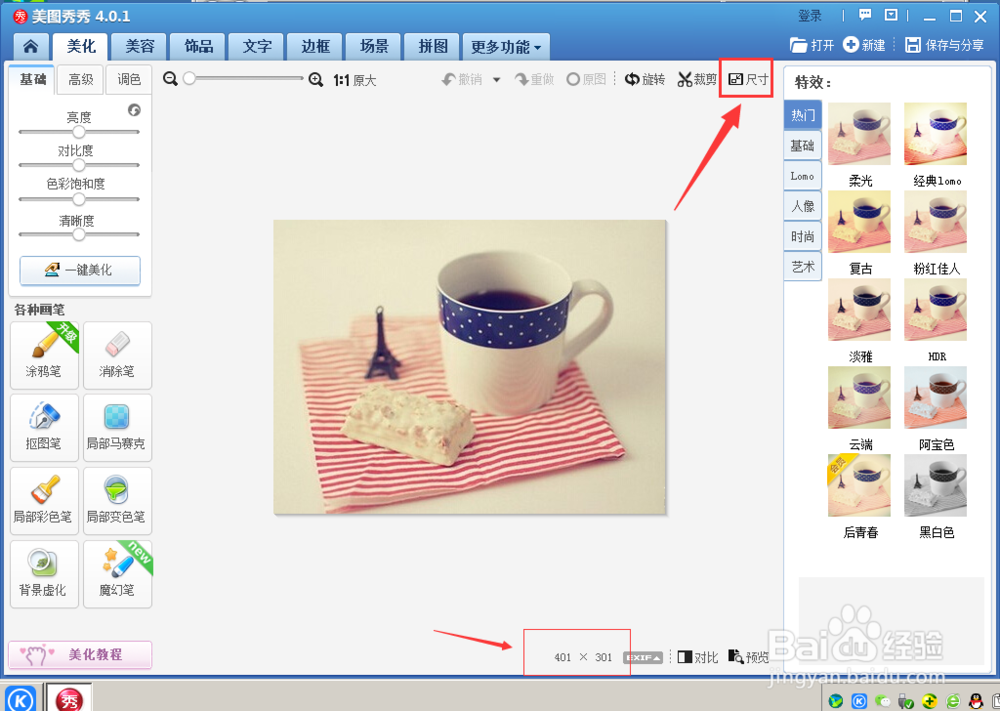Apply the 柔光 soft light effect thumbnail
Image resolution: width=1000 pixels, height=711 pixels.
pyautogui.click(x=859, y=133)
